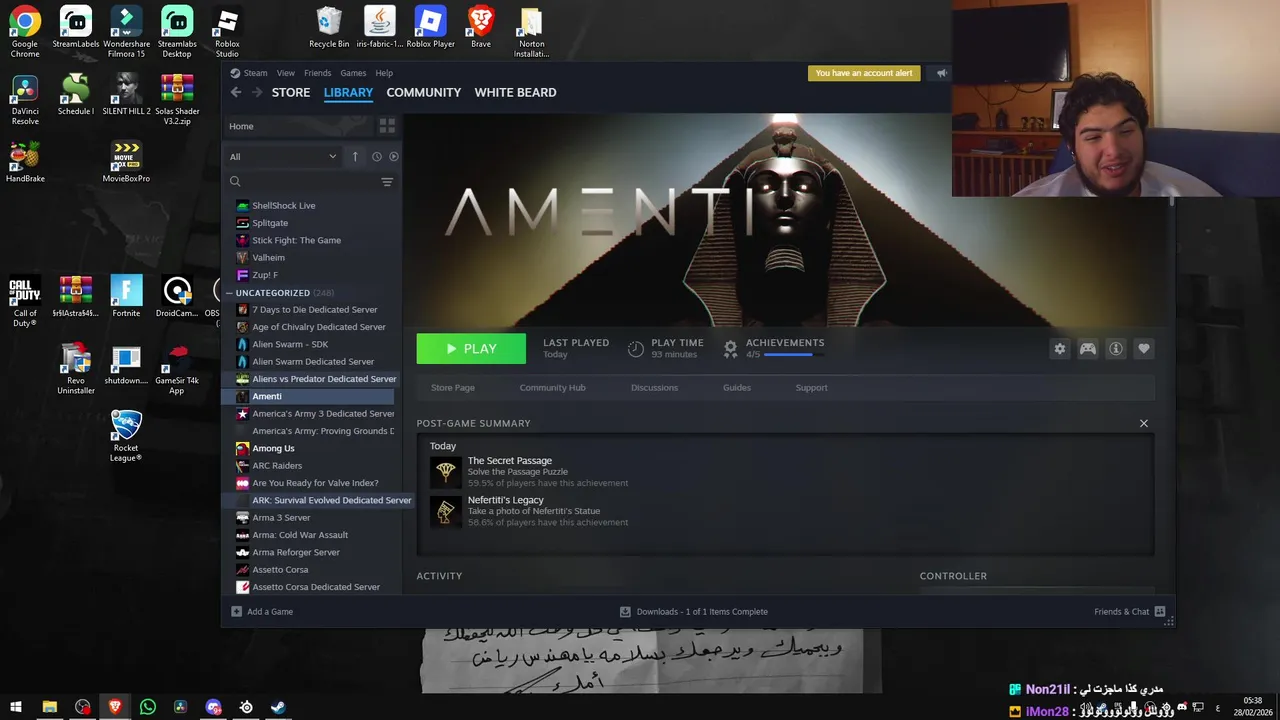1280x720 pixels.
Task: Add Amenti to favorites heart icon
Action: tap(1144, 349)
